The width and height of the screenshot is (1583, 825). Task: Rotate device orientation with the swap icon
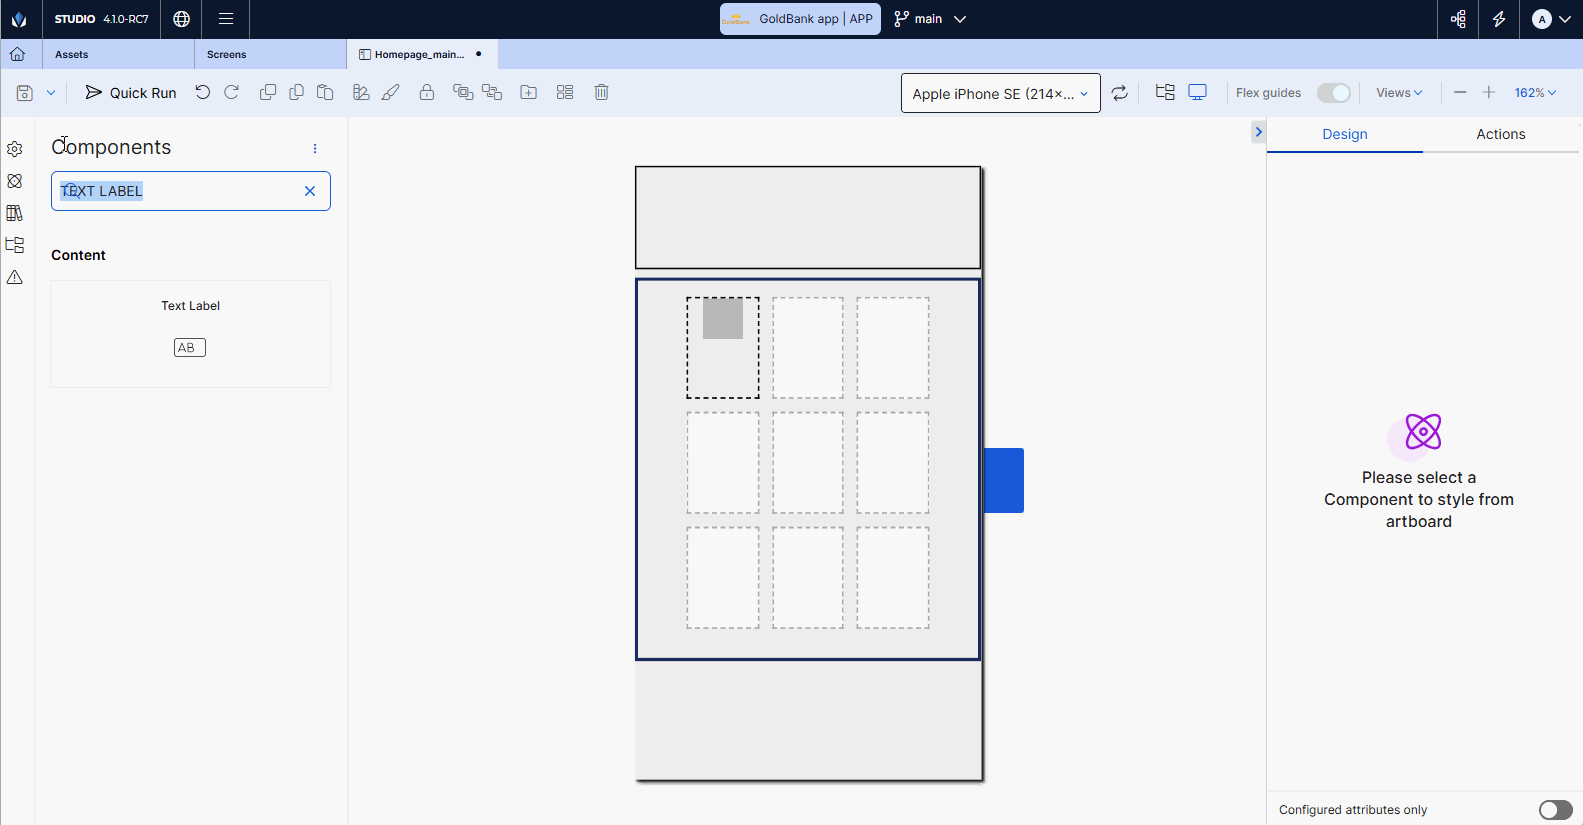(x=1120, y=93)
